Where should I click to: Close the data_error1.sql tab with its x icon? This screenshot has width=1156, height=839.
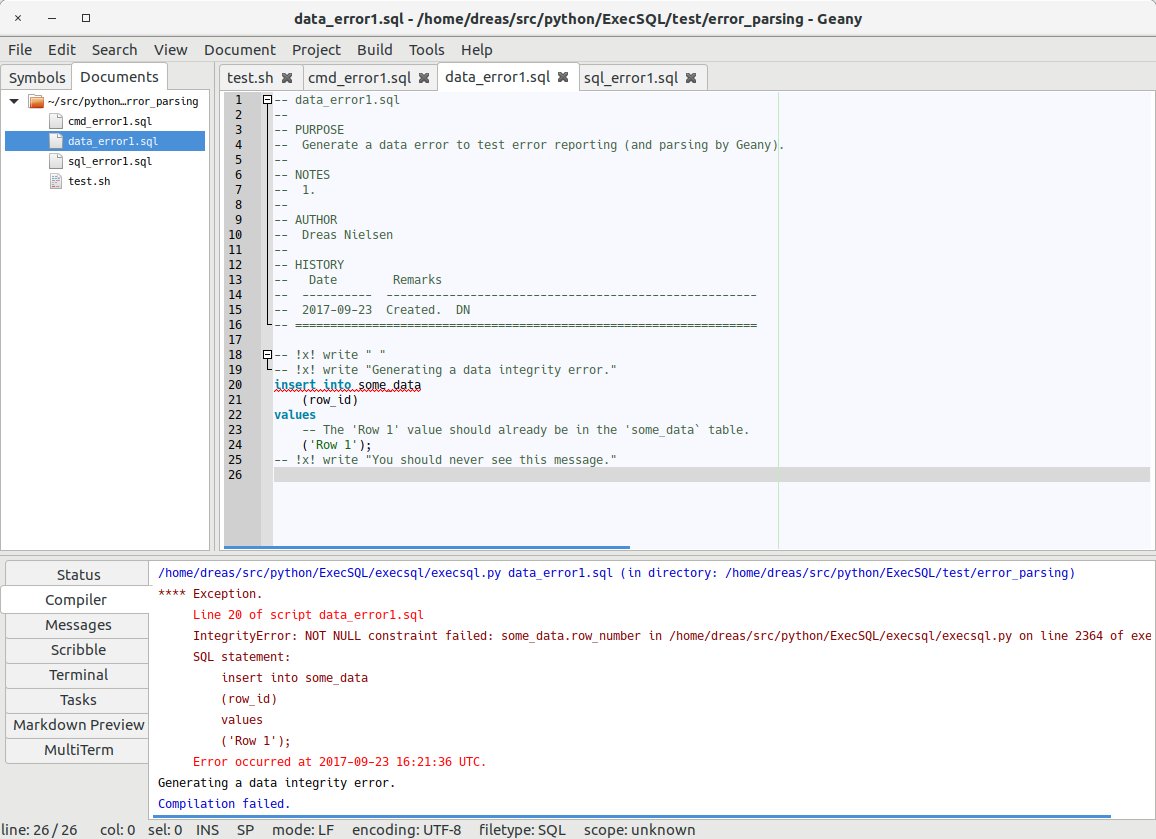pos(563,77)
